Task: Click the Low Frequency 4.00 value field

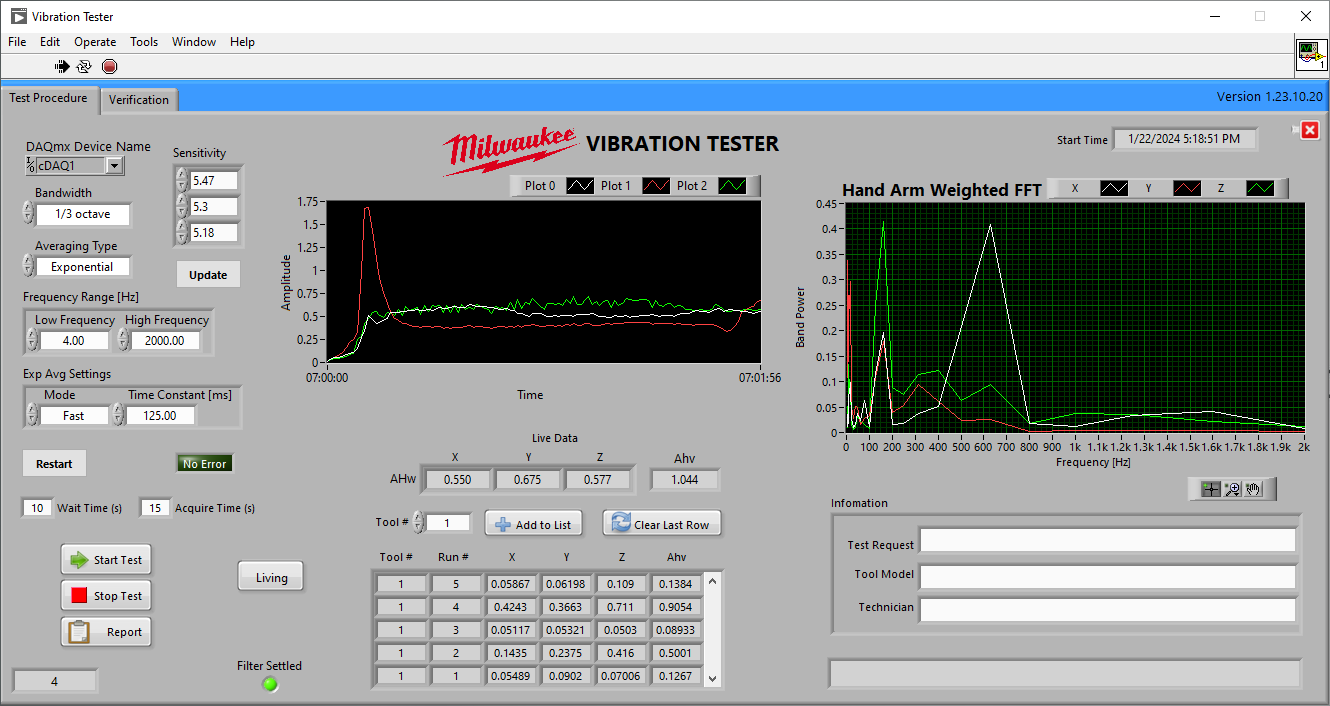Action: (74, 340)
